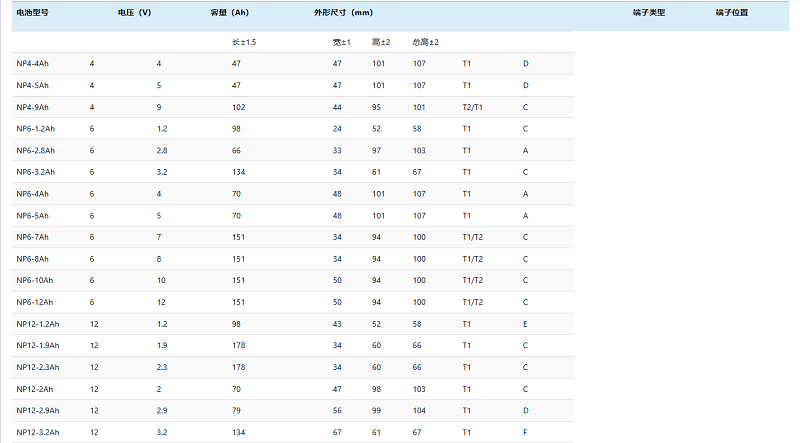The height and width of the screenshot is (443, 800).
Task: Click T1/T2 terminal type in NP6-10Ah row
Action: coord(472,280)
